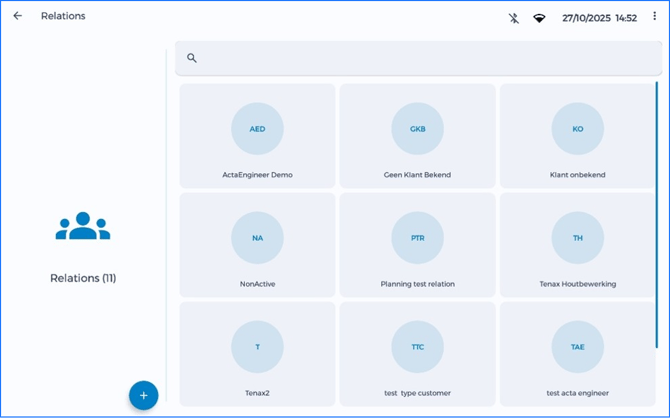
Task: Click the Relations group people icon
Action: click(x=83, y=226)
